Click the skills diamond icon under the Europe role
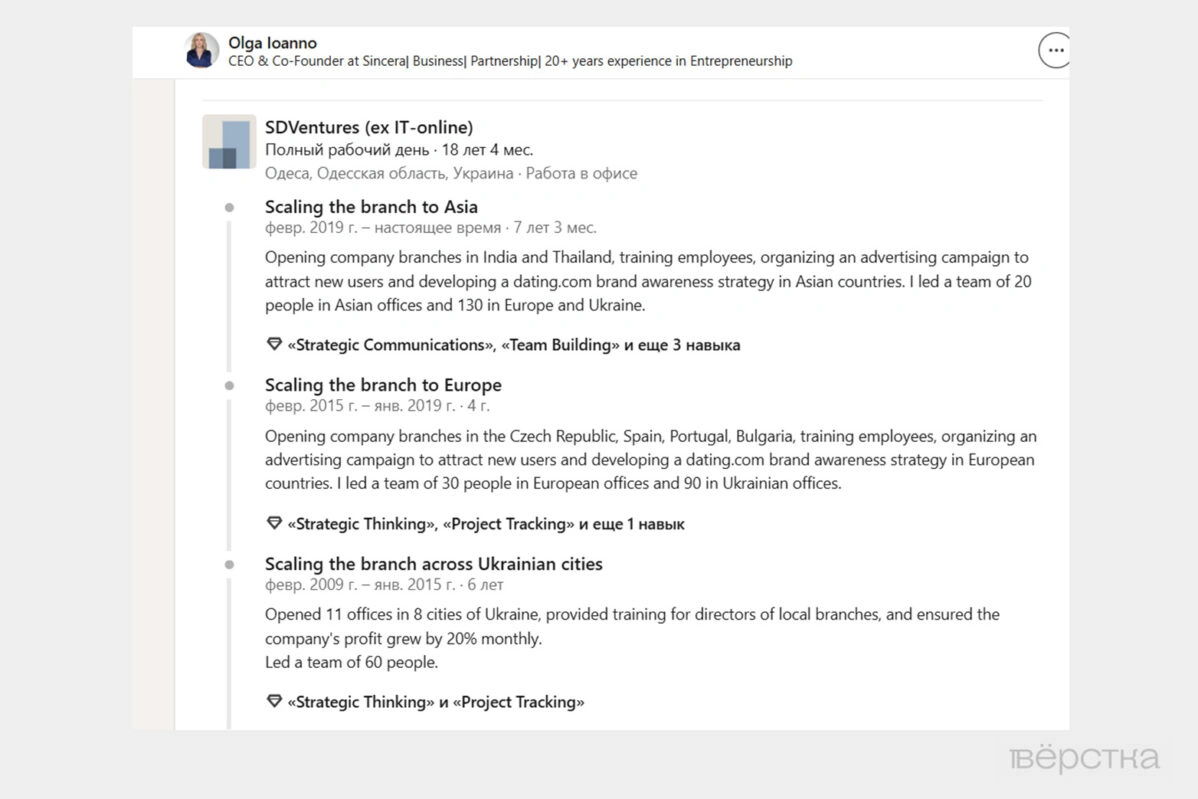1198x799 pixels. tap(274, 523)
